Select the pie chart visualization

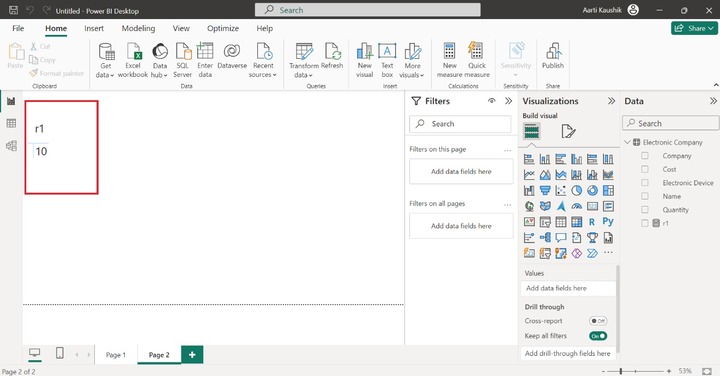coord(577,190)
